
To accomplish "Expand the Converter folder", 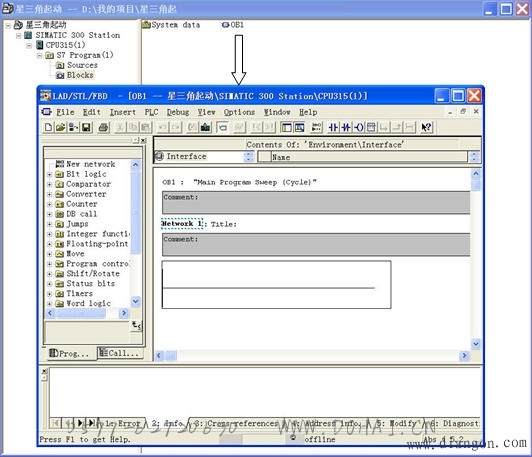I will pos(50,194).
